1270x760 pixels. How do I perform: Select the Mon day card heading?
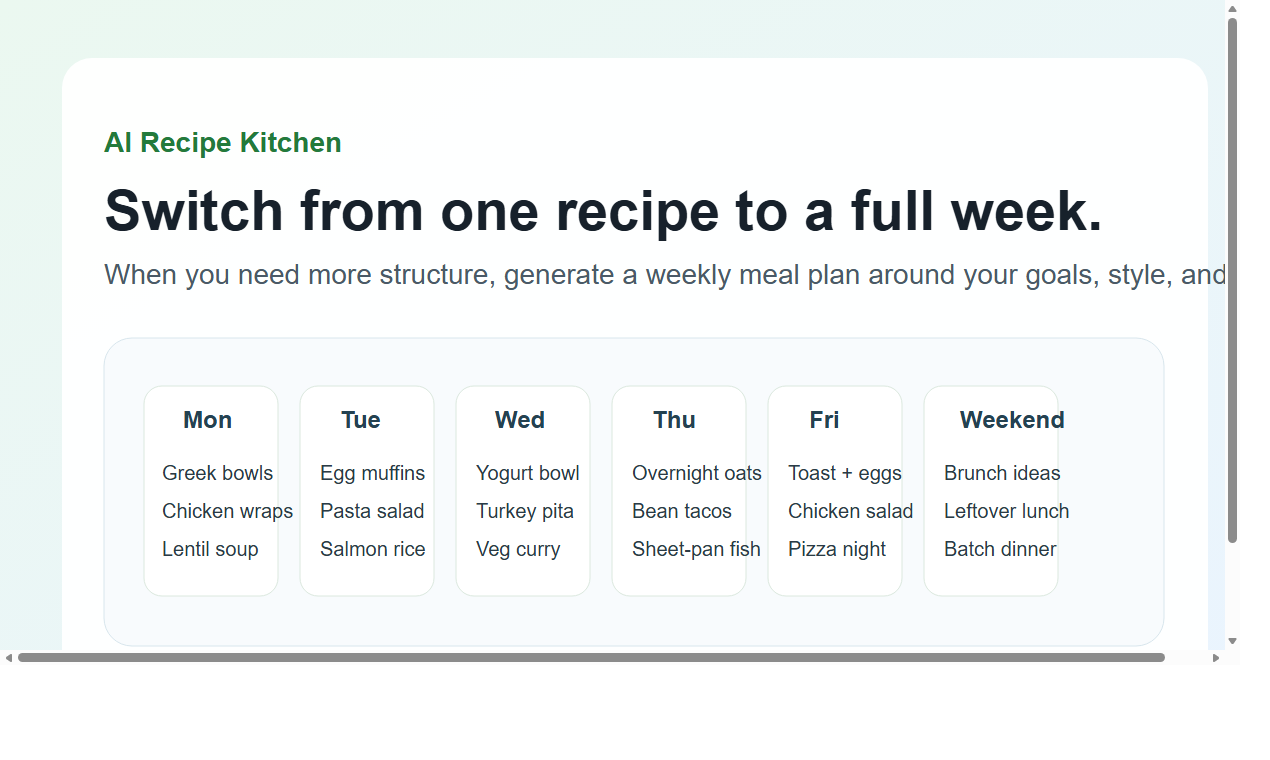pos(208,420)
